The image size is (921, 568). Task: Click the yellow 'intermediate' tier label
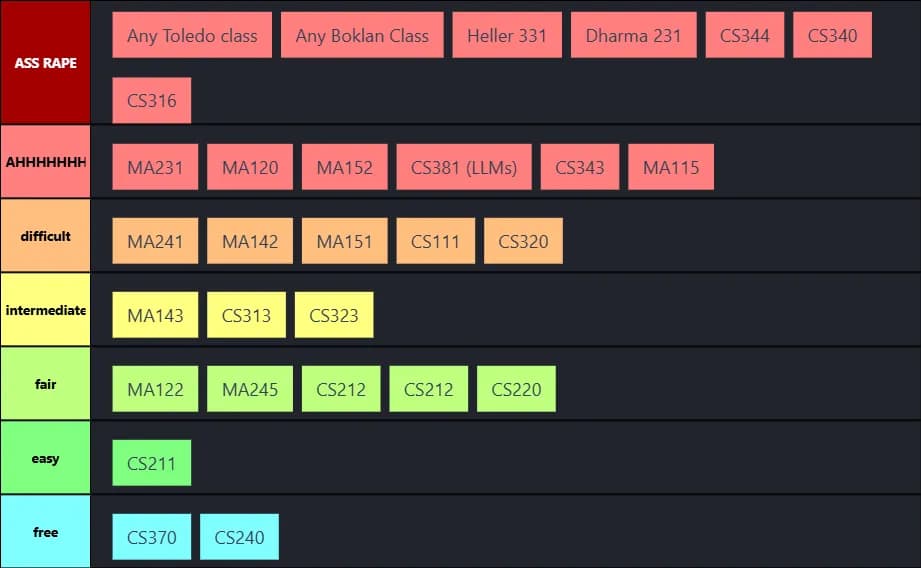[45, 310]
